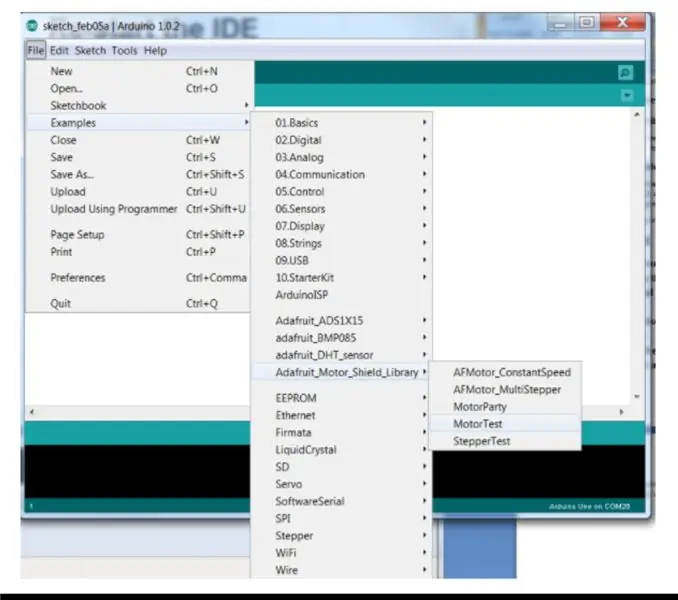Viewport: 678px width, 600px height.
Task: Expand 10.StarterKit examples
Action: 342,278
